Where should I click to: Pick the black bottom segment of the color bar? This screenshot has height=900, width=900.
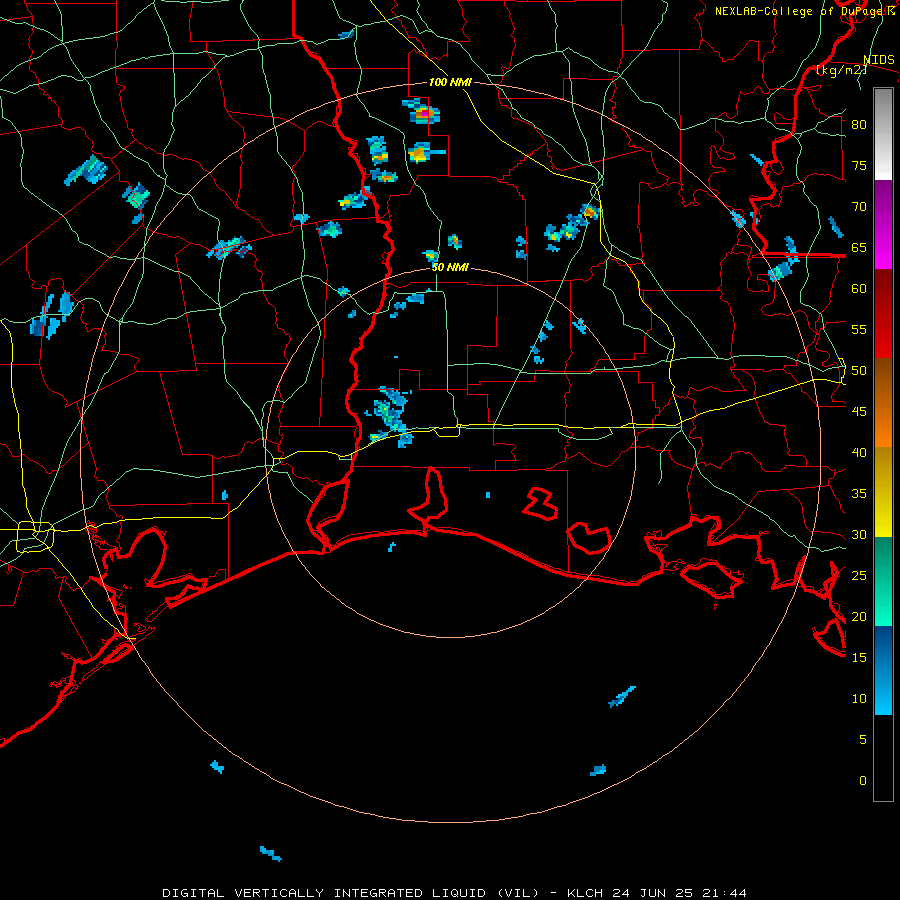[883, 758]
